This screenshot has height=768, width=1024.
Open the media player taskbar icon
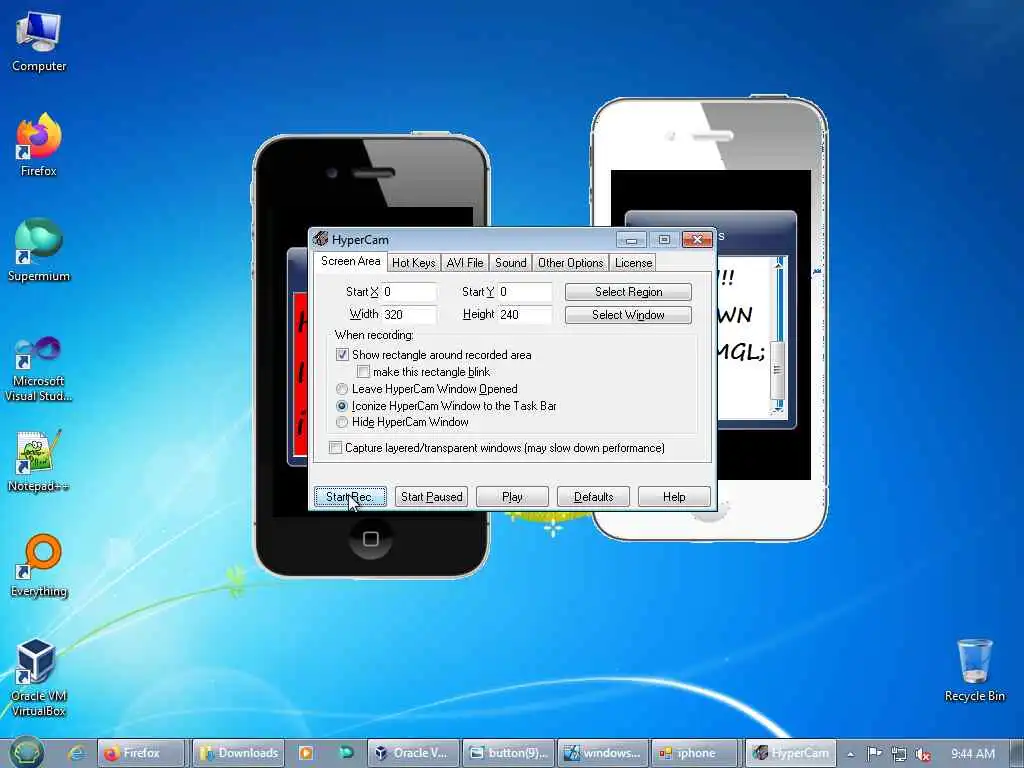(306, 753)
